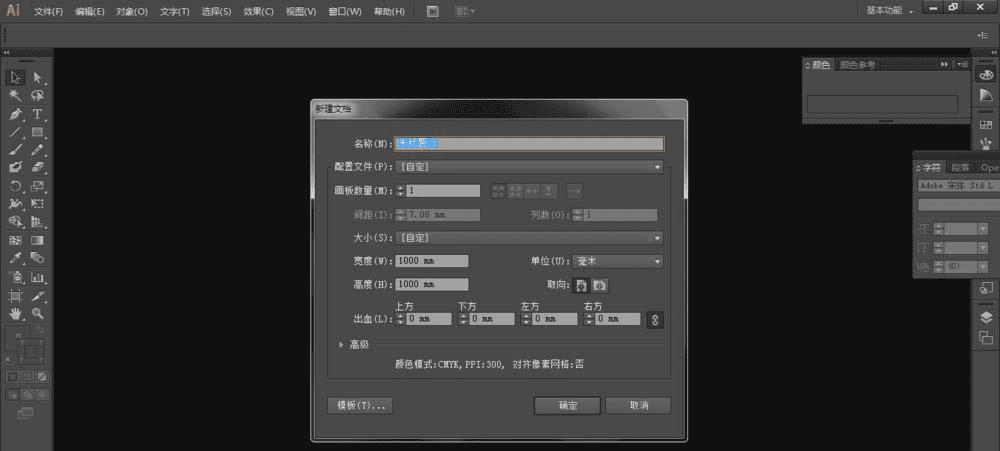Select the Eyedropper tool
Image resolution: width=1000 pixels, height=451 pixels.
coord(16,258)
